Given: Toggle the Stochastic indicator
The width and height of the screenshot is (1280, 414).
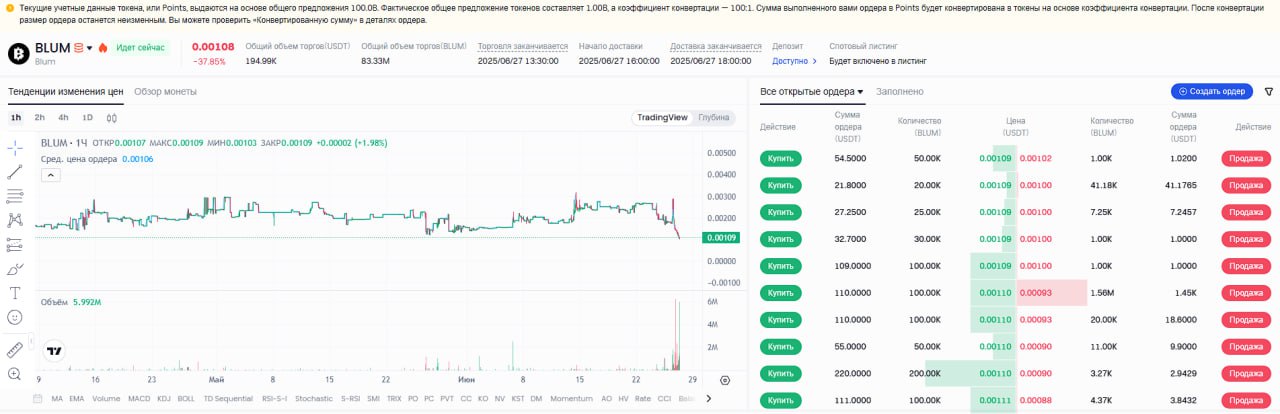Looking at the screenshot, I should pos(313,398).
